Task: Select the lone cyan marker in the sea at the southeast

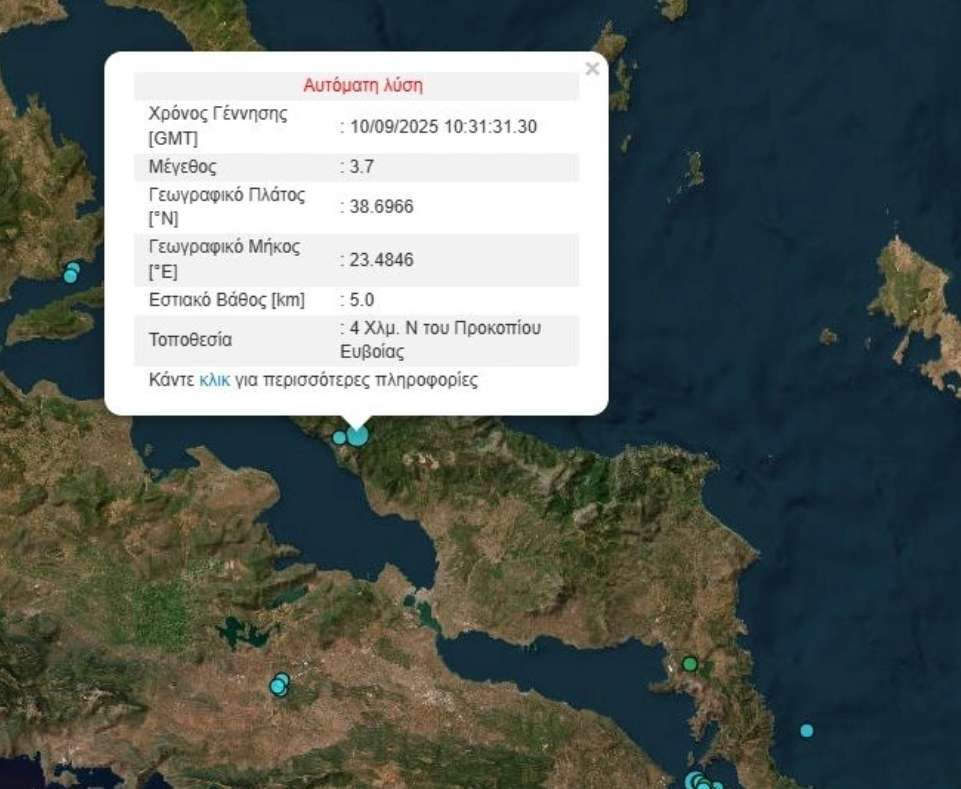Action: (x=807, y=731)
